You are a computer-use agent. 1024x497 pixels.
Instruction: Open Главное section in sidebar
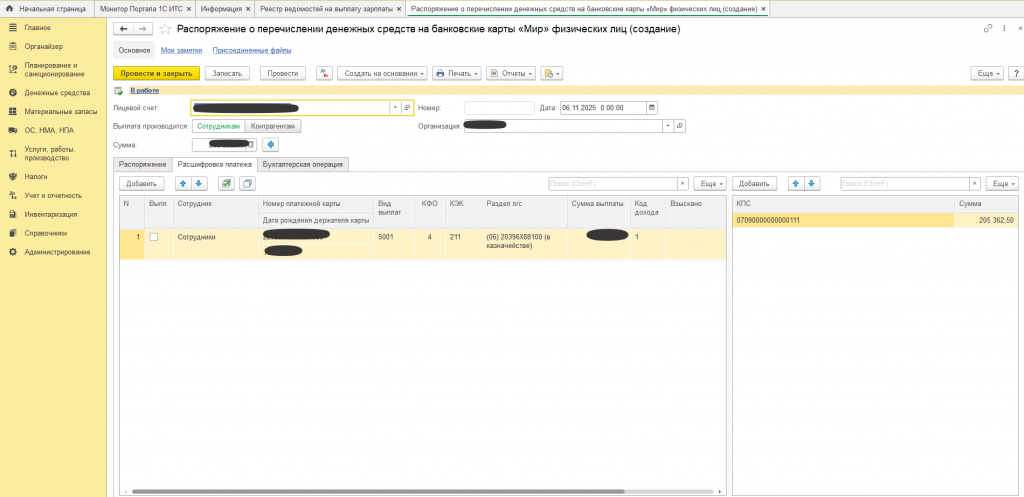coord(37,27)
